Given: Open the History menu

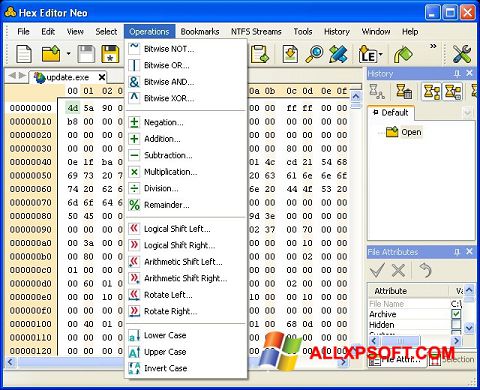Looking at the screenshot, I should click(337, 32).
